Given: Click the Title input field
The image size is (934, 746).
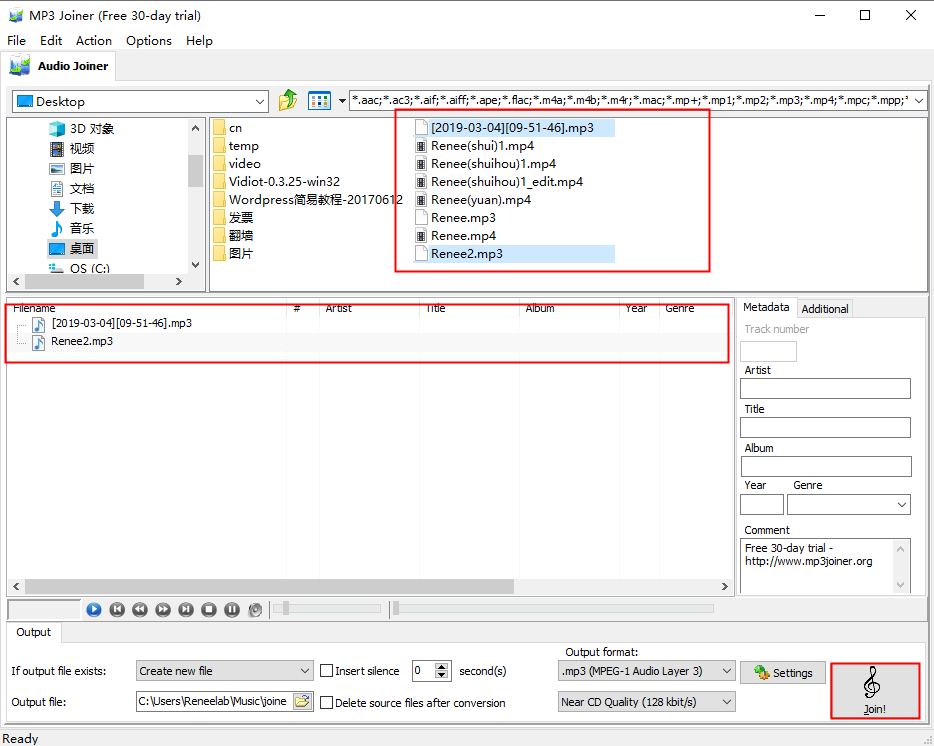Looking at the screenshot, I should (x=825, y=427).
